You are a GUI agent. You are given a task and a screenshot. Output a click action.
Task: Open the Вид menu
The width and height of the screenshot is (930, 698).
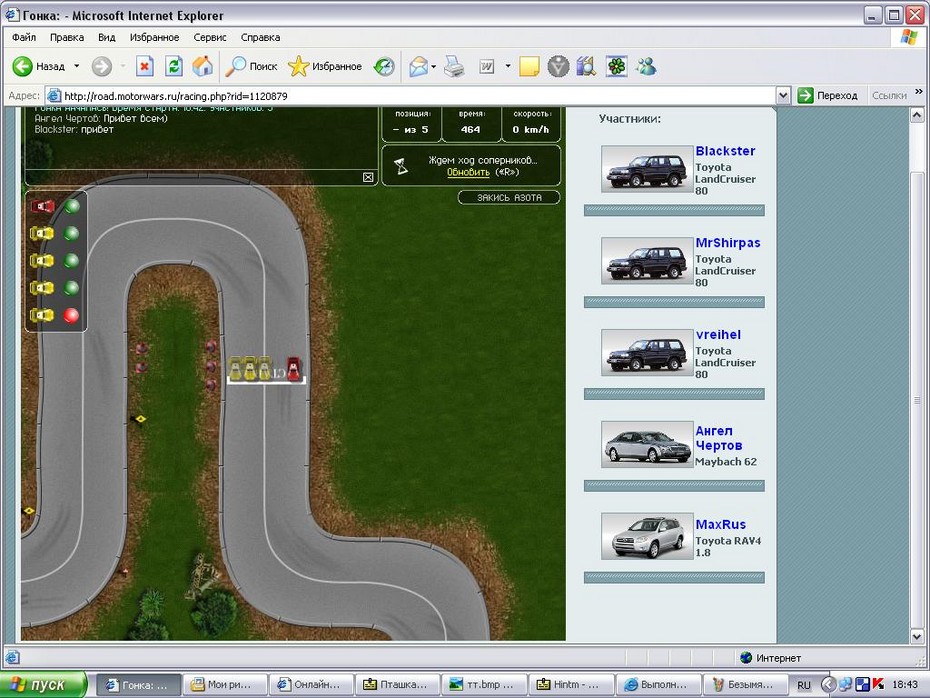107,37
